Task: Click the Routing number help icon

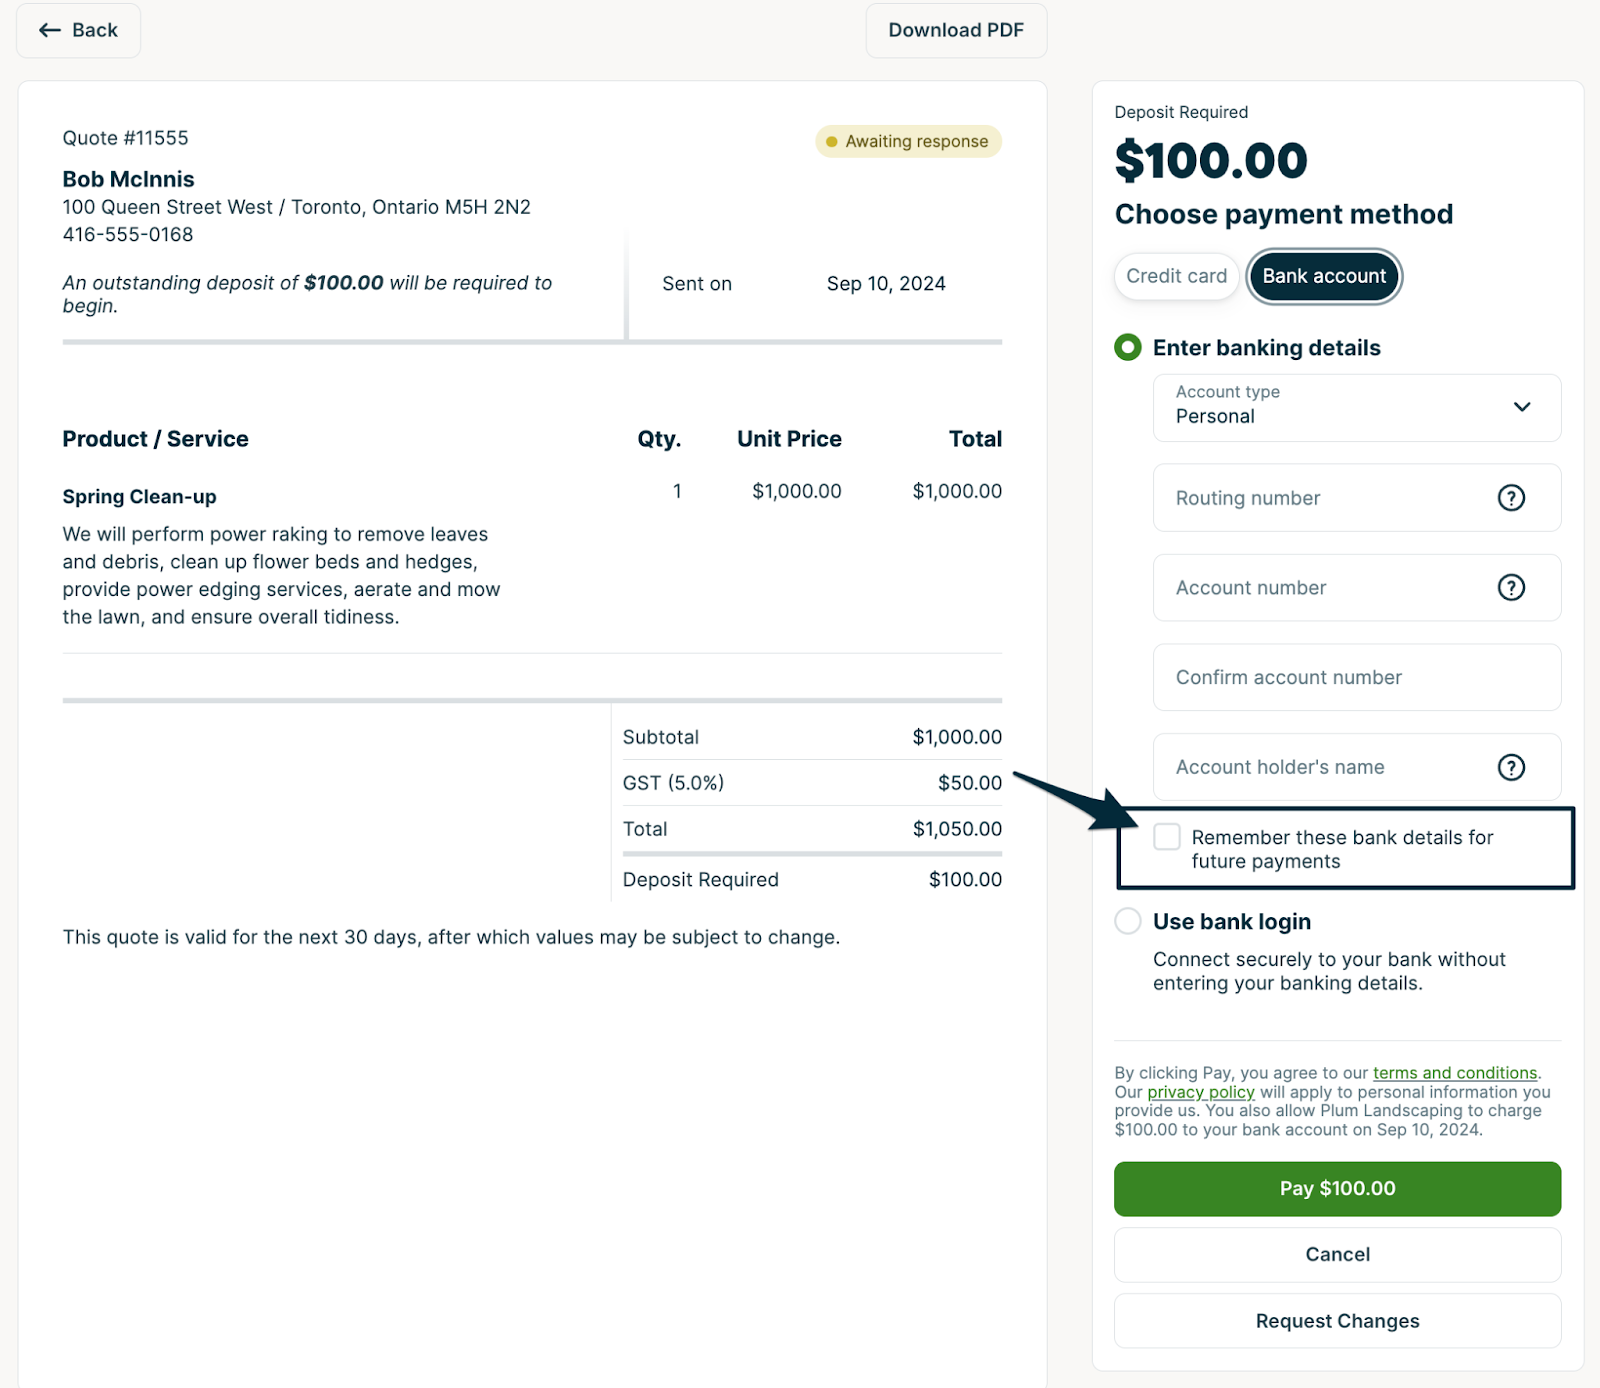Action: pyautogui.click(x=1511, y=498)
